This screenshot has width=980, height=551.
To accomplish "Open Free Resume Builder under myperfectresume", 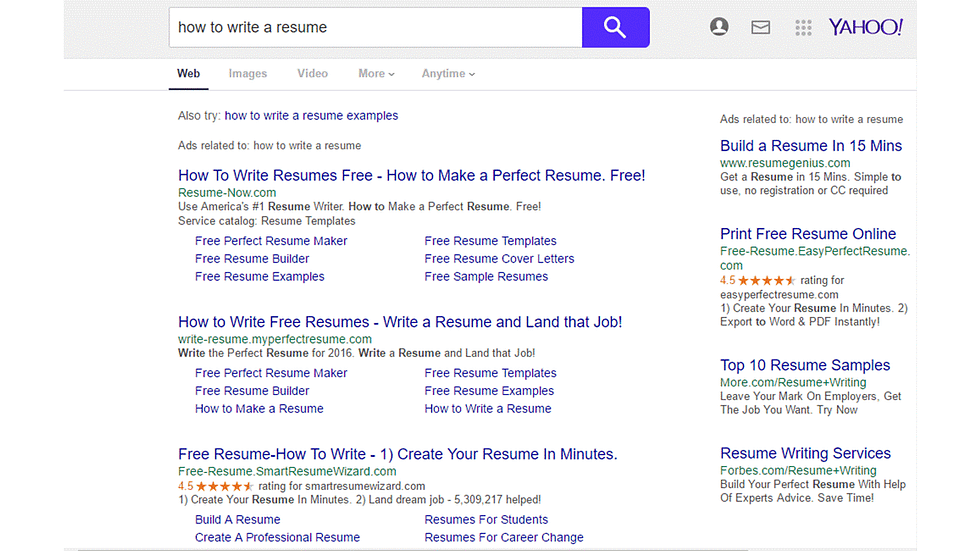I will click(252, 391).
